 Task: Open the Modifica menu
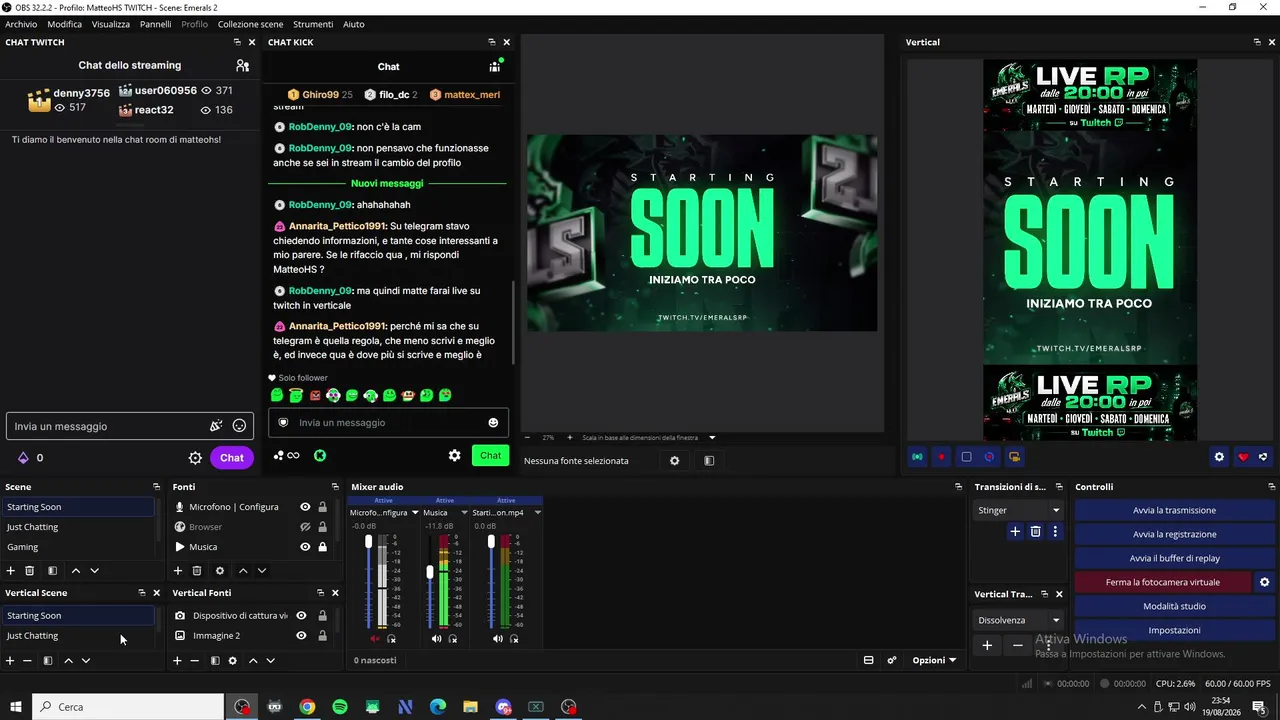click(65, 24)
